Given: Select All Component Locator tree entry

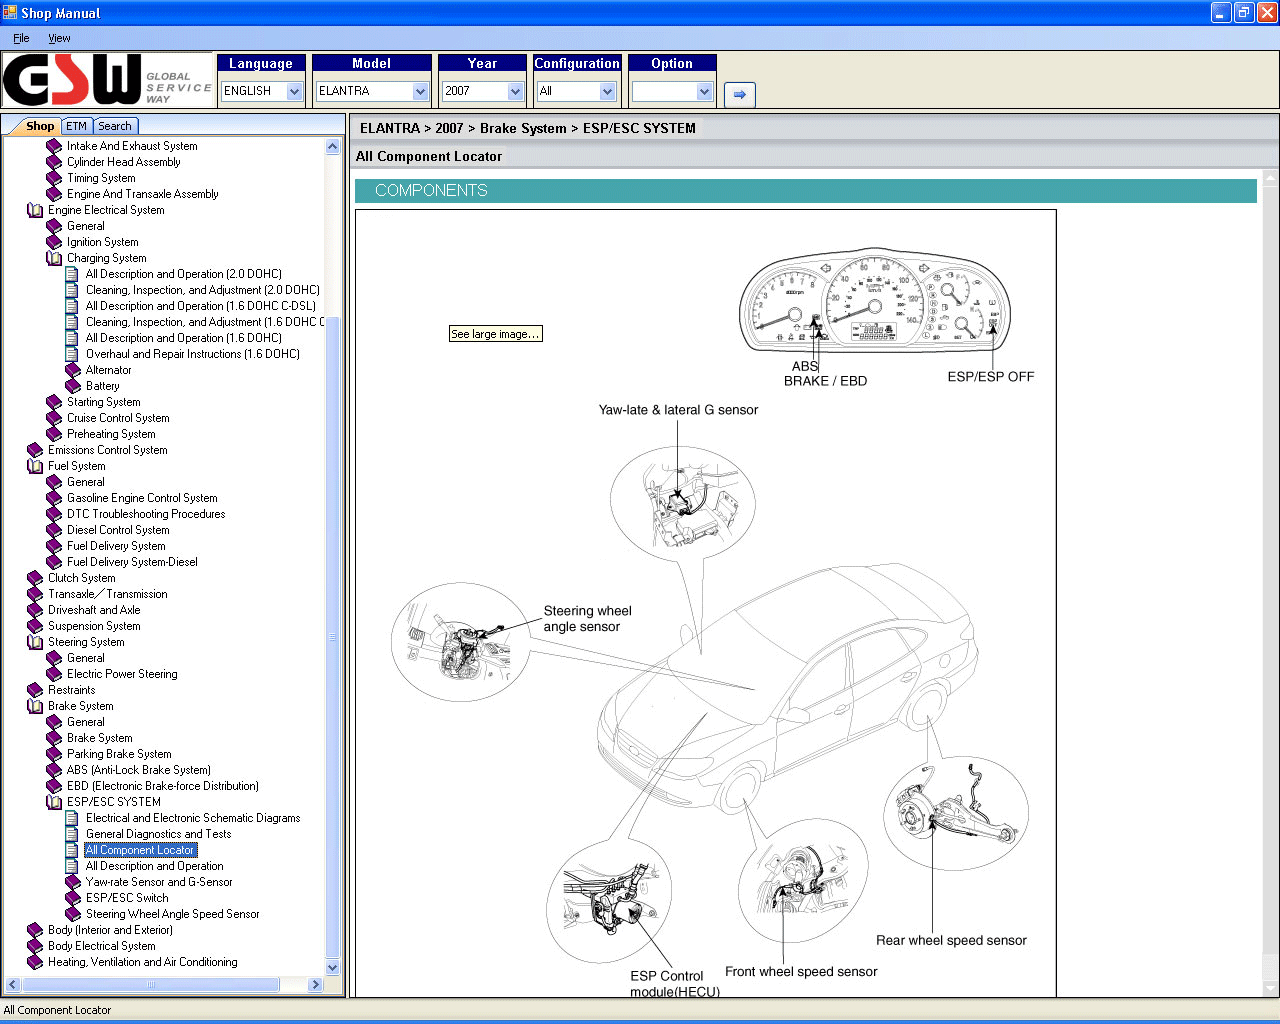Looking at the screenshot, I should coord(140,850).
